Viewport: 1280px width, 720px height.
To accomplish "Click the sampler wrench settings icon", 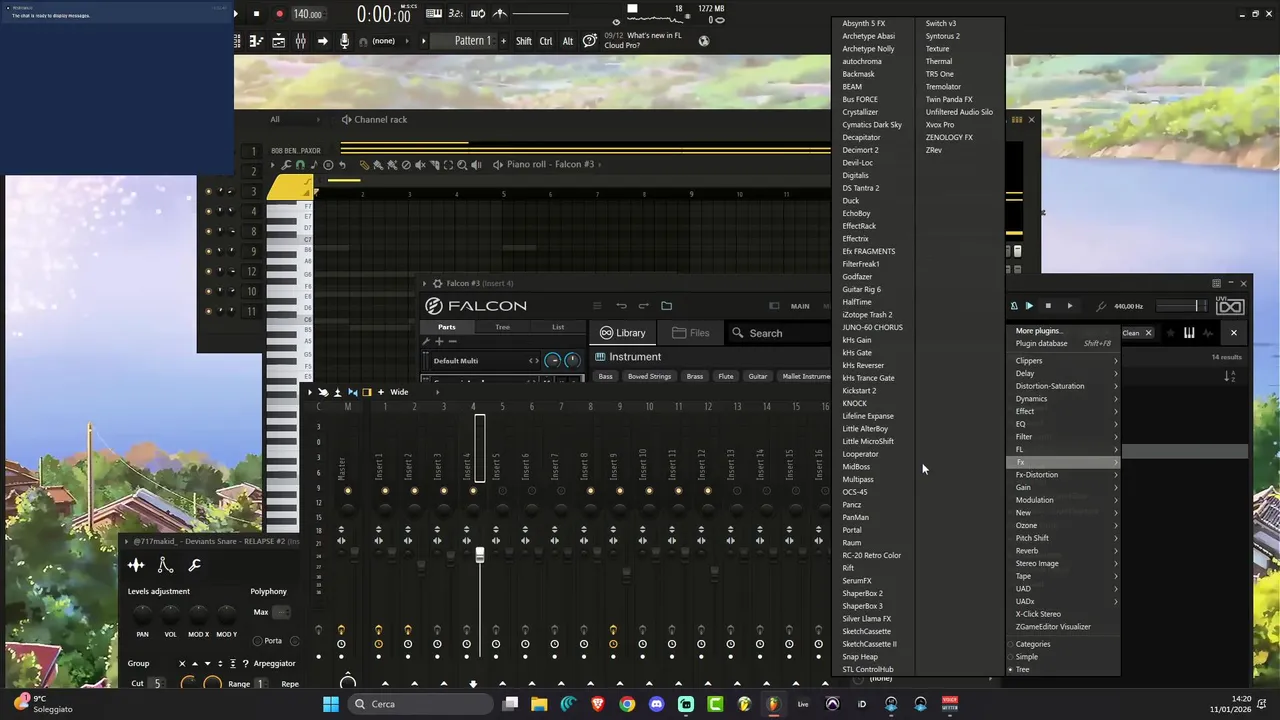I will pos(194,566).
